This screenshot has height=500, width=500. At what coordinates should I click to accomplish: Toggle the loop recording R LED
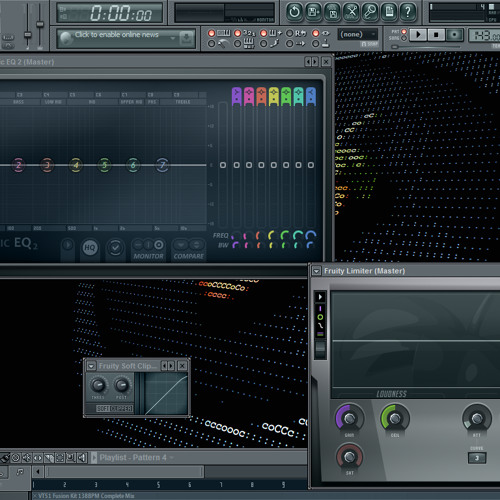[290, 33]
